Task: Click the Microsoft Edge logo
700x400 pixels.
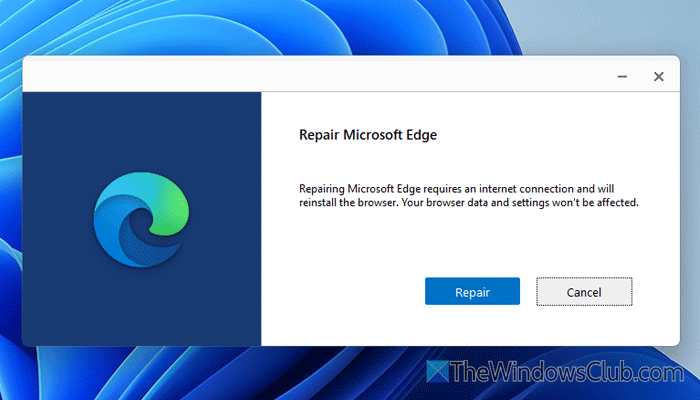Action: 142,220
